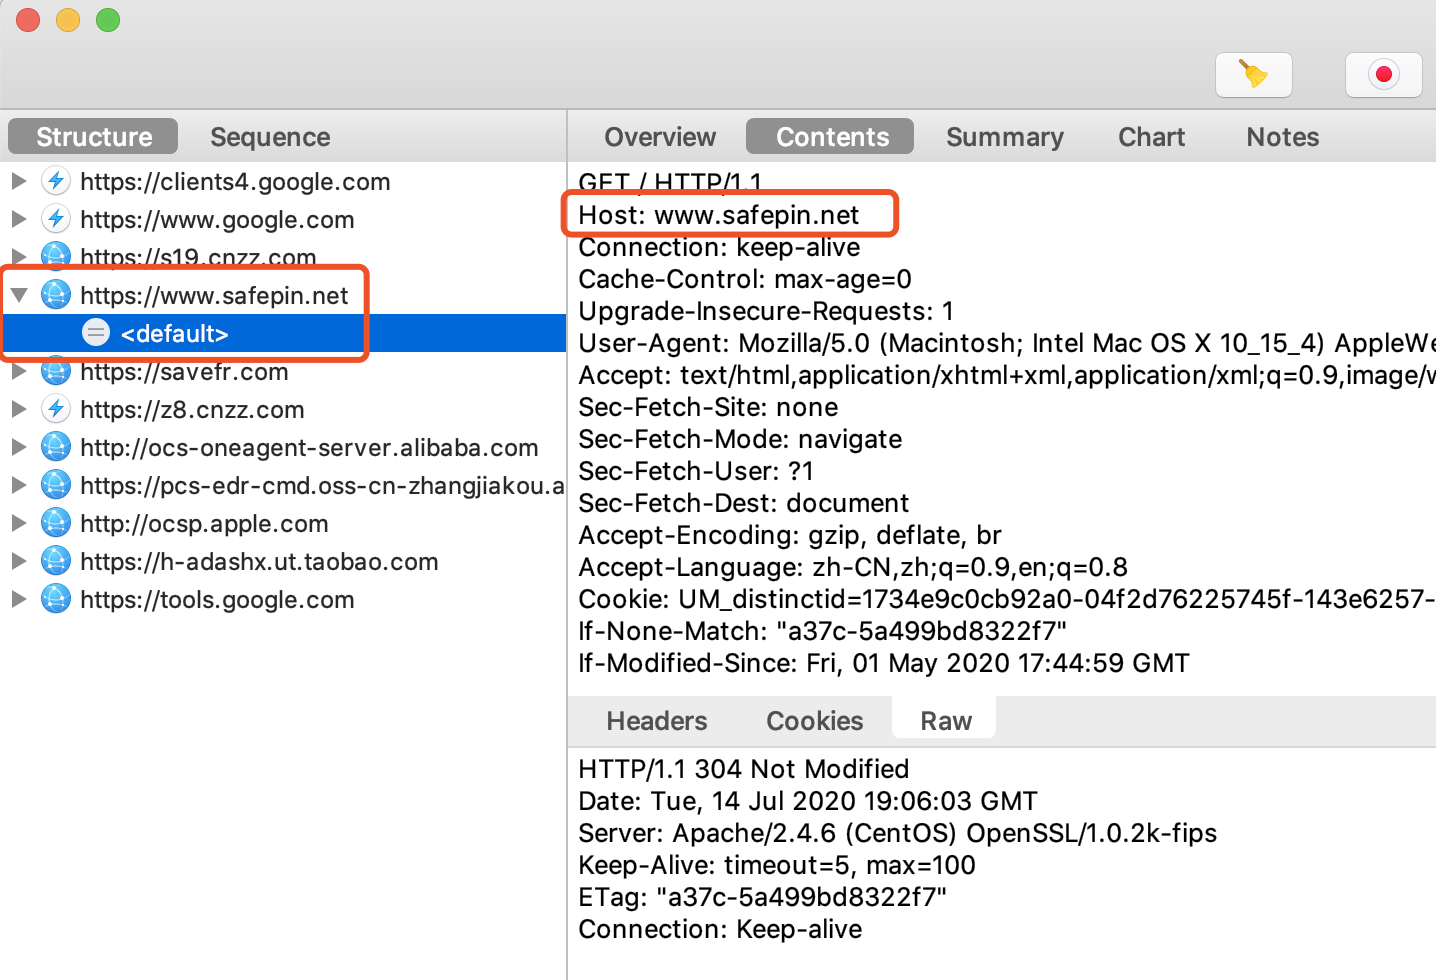The image size is (1436, 980).
Task: Click the lightning icon beside www.google.com
Action: (56, 219)
